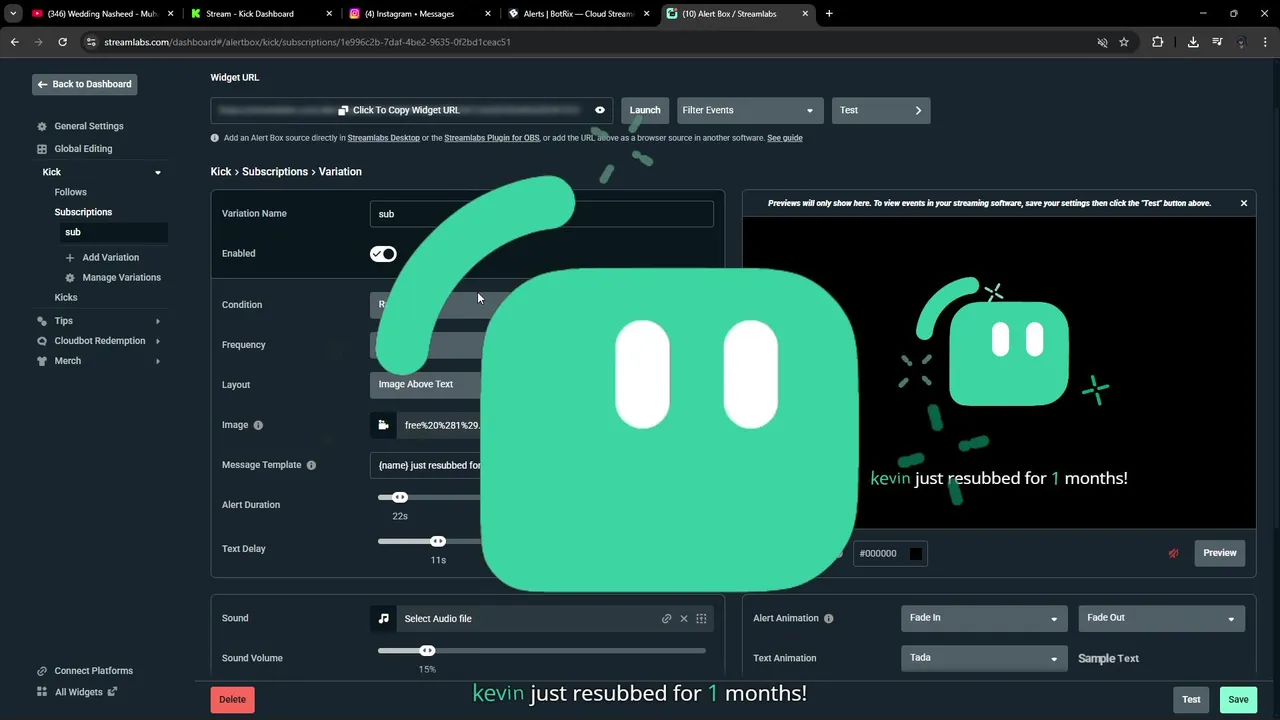Image resolution: width=1280 pixels, height=720 pixels.
Task: Click the All Widgets grid icon
Action: 42,692
